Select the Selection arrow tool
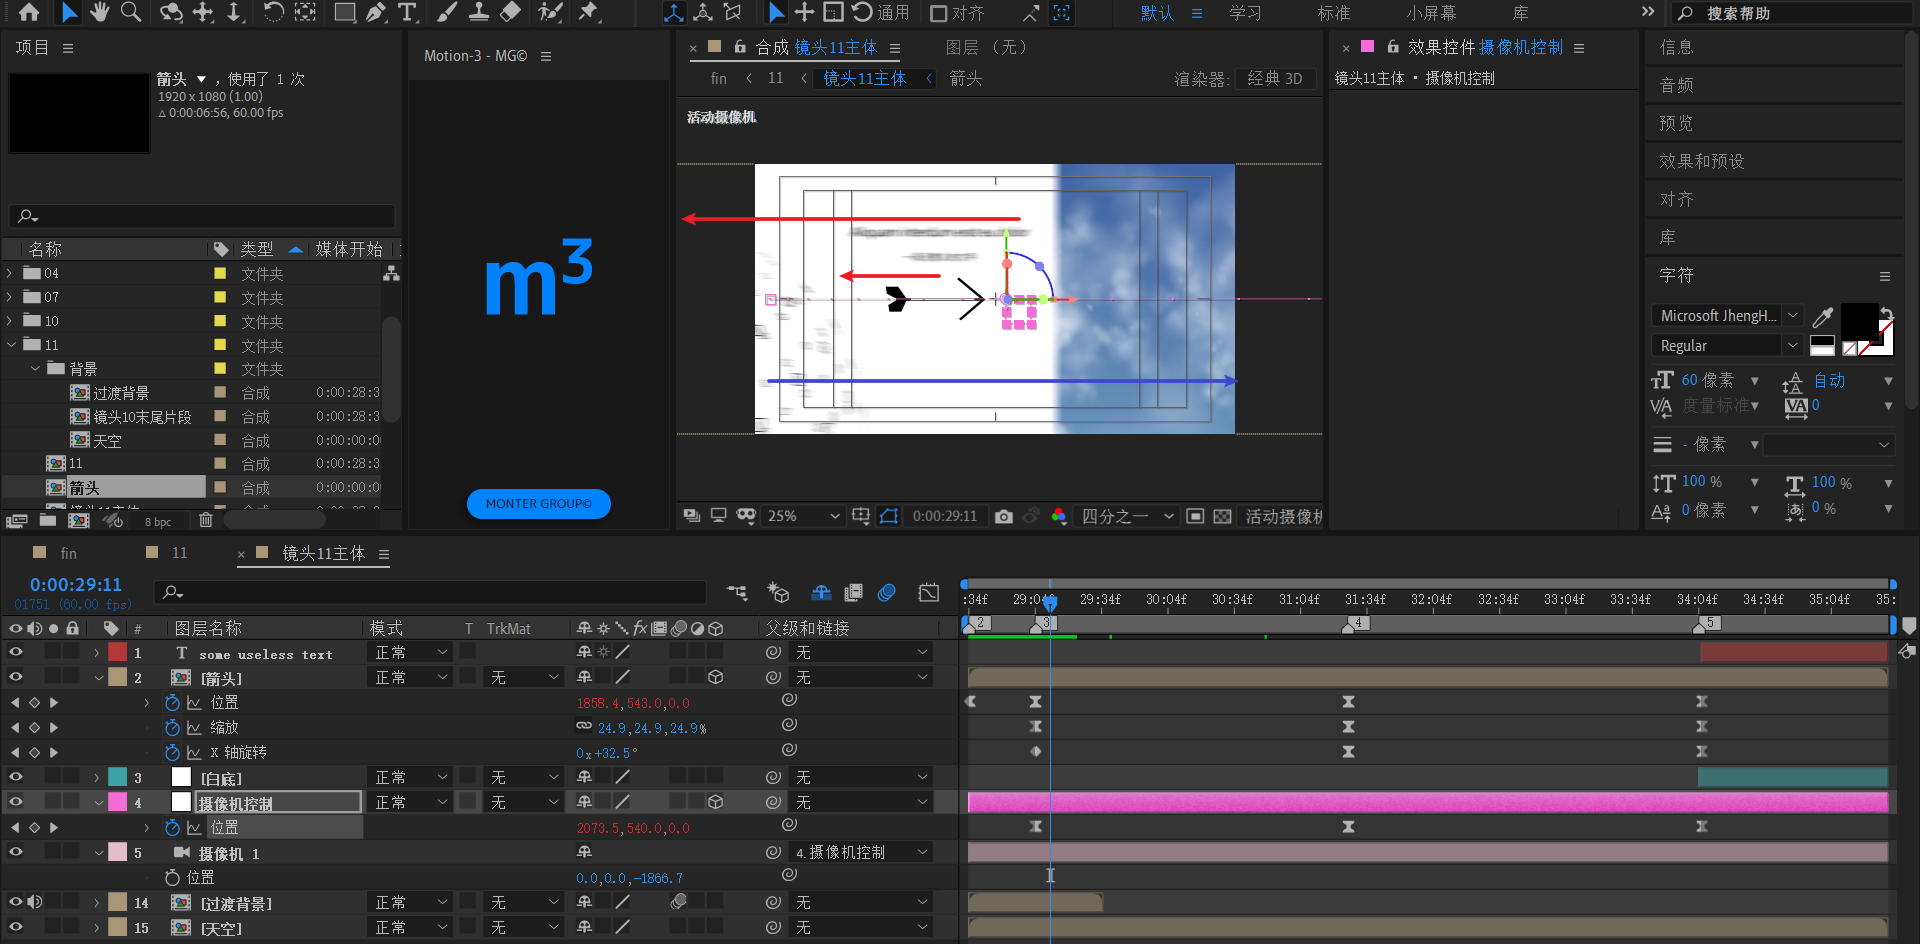Viewport: 1920px width, 944px height. click(68, 12)
